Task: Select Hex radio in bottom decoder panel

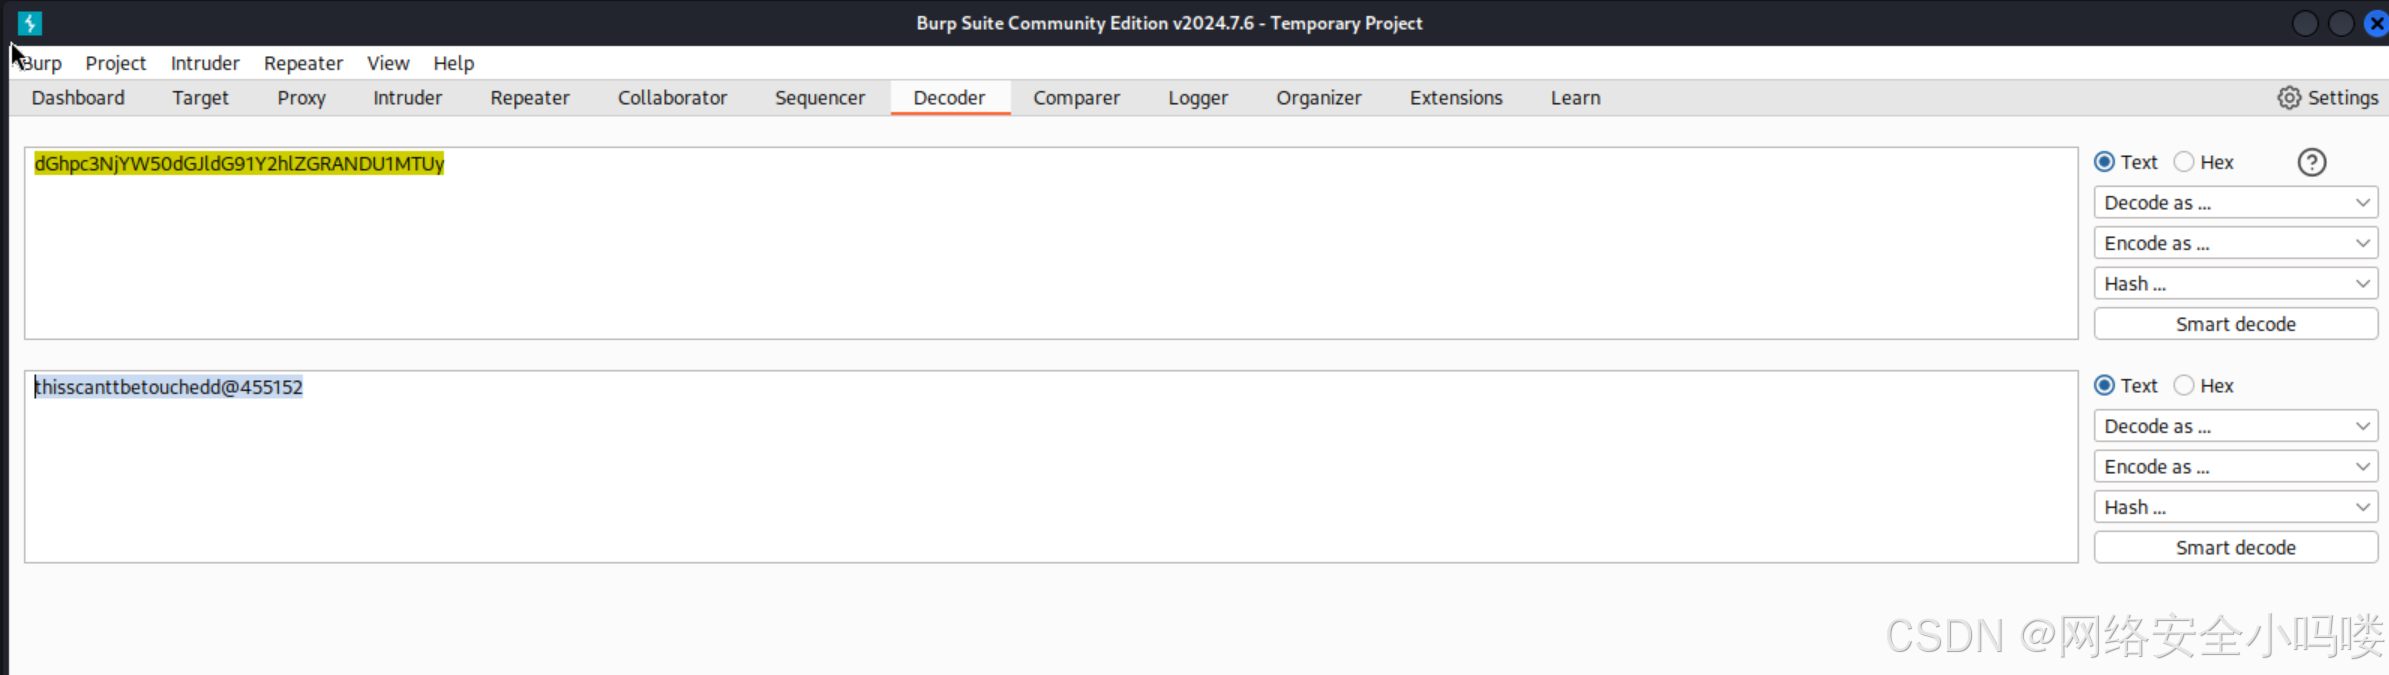Action: click(2184, 386)
